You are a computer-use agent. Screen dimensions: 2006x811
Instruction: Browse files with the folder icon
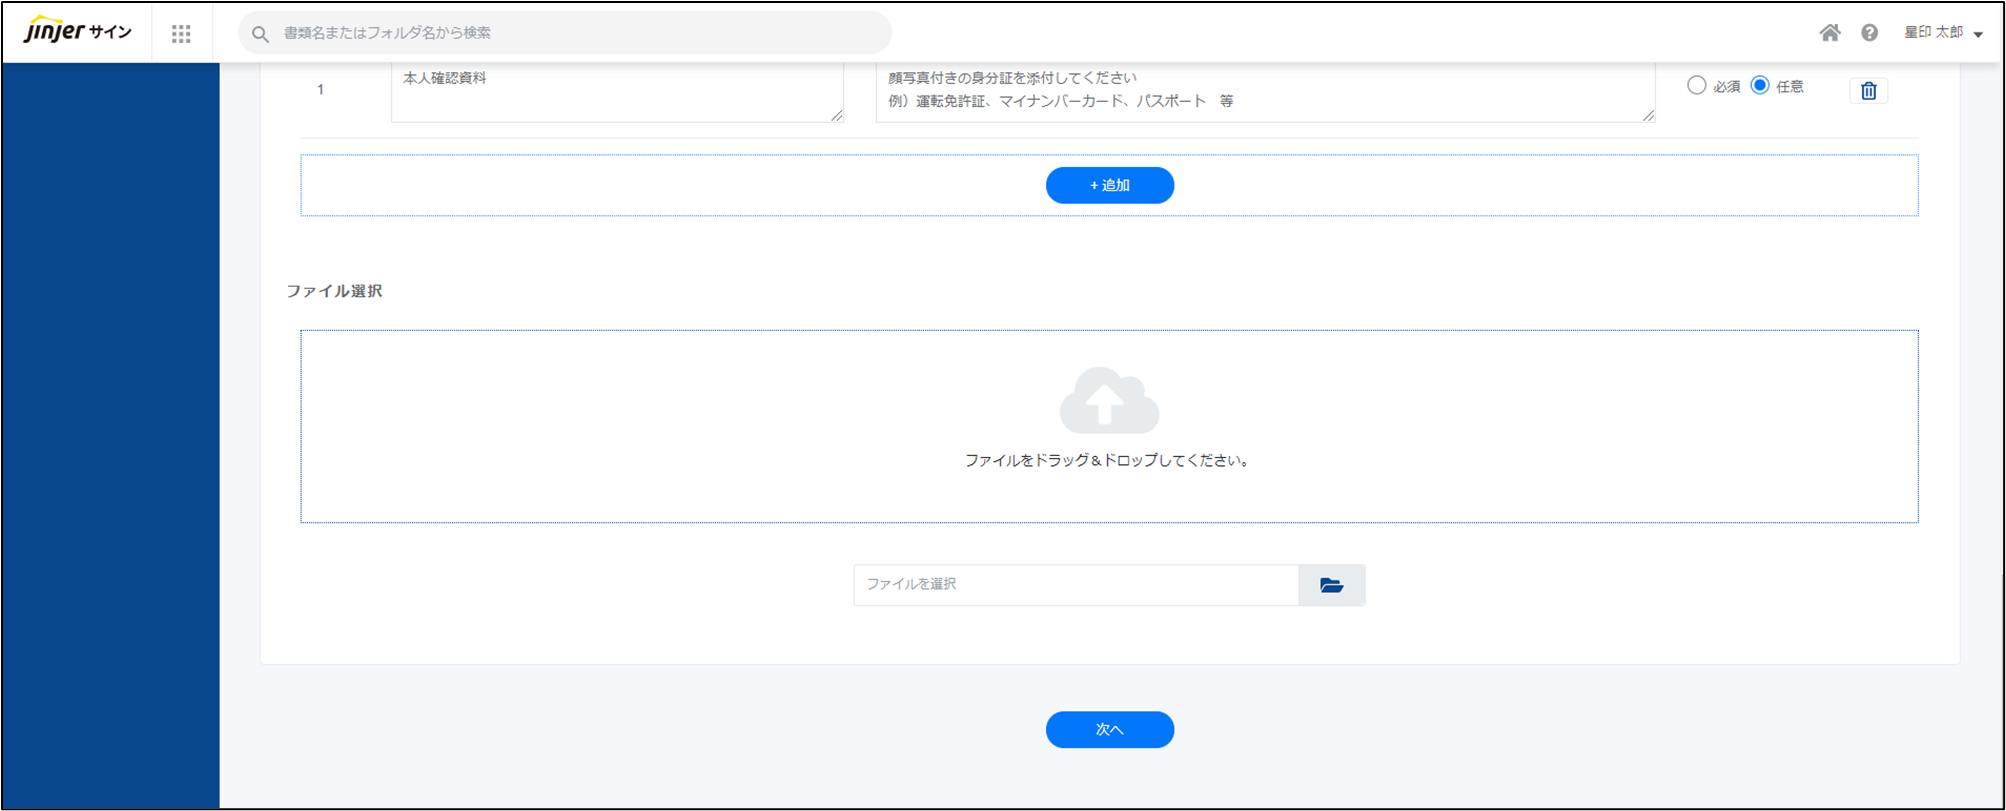click(1331, 585)
